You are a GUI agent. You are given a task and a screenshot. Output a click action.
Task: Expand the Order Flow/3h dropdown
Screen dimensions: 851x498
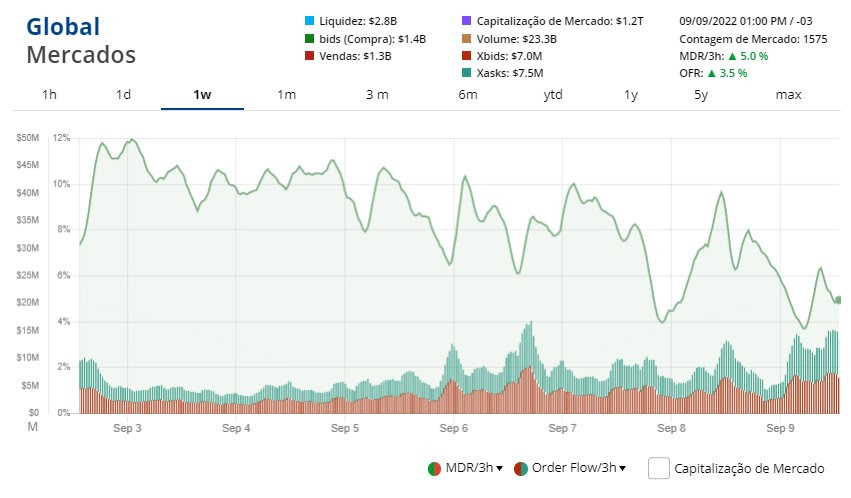coord(625,469)
